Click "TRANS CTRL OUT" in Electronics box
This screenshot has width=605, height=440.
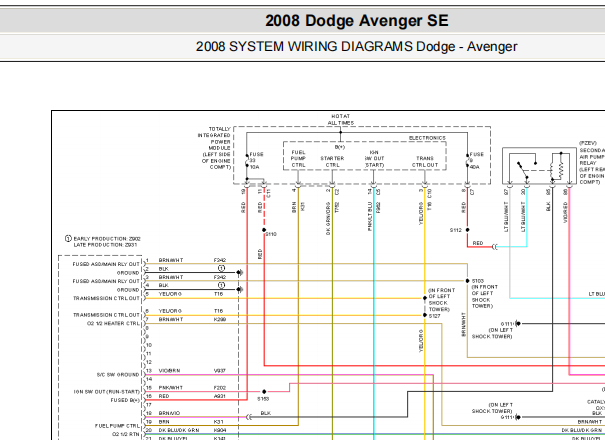[425, 162]
